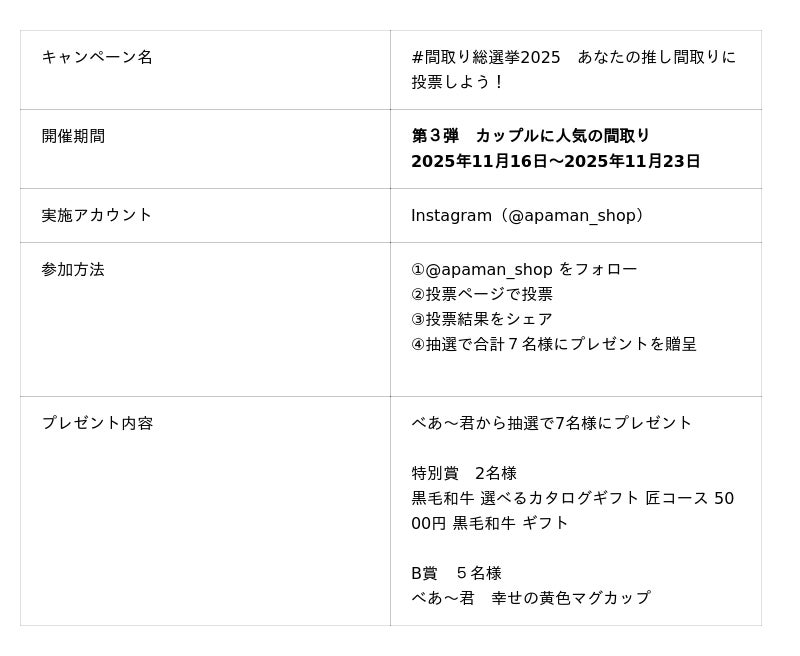The height and width of the screenshot is (656, 800).
Task: Click the 特別賞 2名様 prize heading
Action: point(464,473)
